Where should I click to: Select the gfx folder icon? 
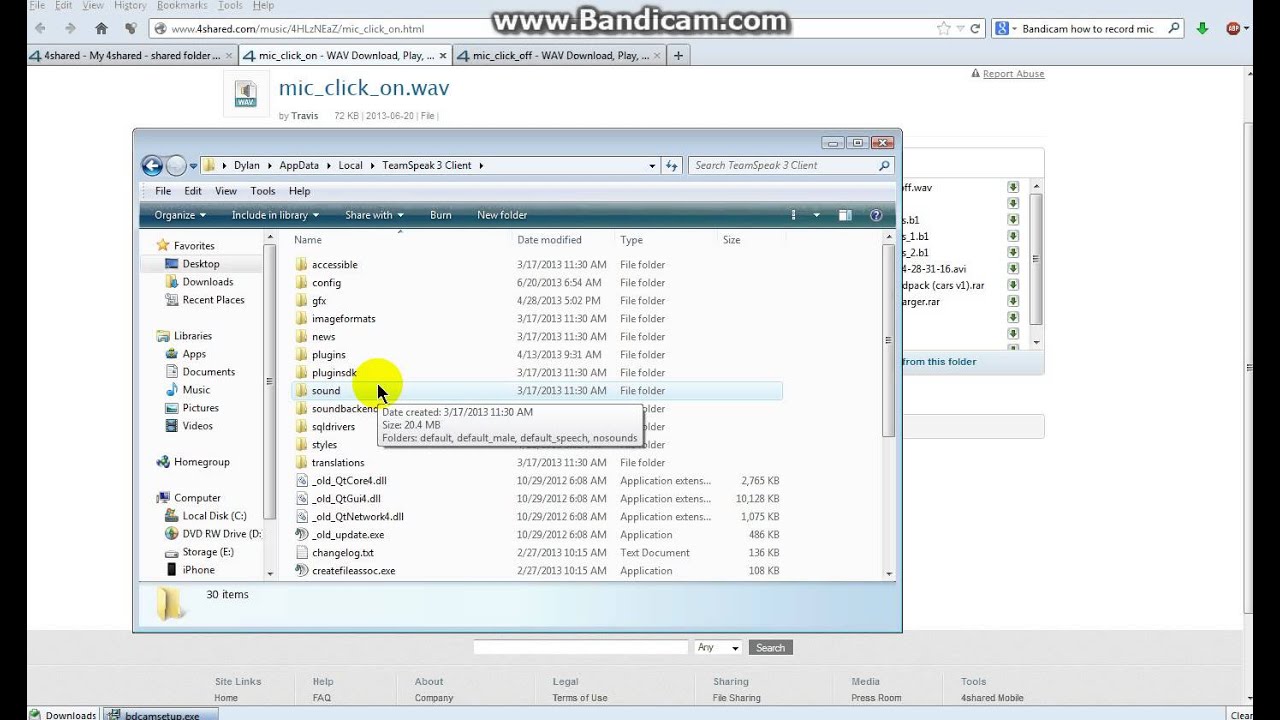coord(302,301)
